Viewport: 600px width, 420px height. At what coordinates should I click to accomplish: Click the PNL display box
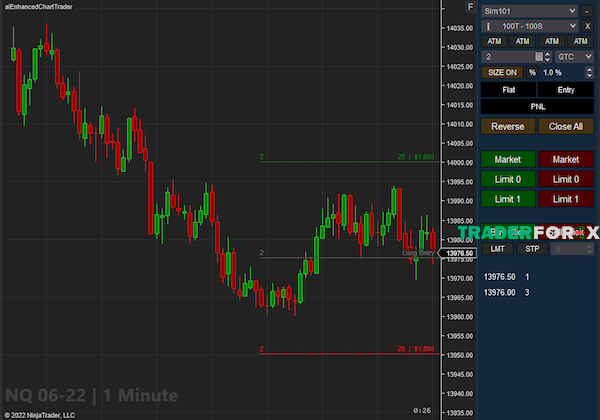coord(537,107)
